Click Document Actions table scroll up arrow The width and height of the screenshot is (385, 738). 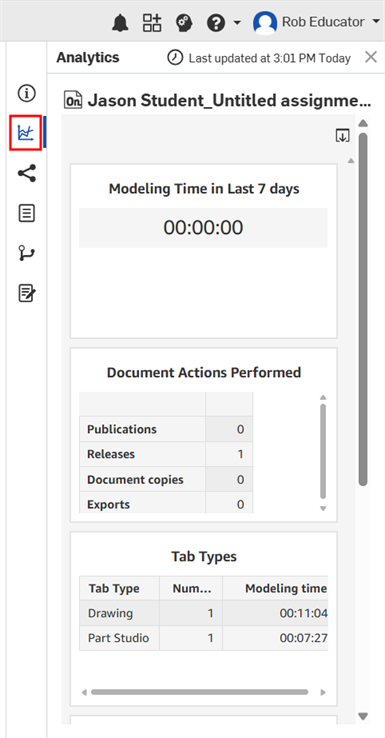pos(323,398)
